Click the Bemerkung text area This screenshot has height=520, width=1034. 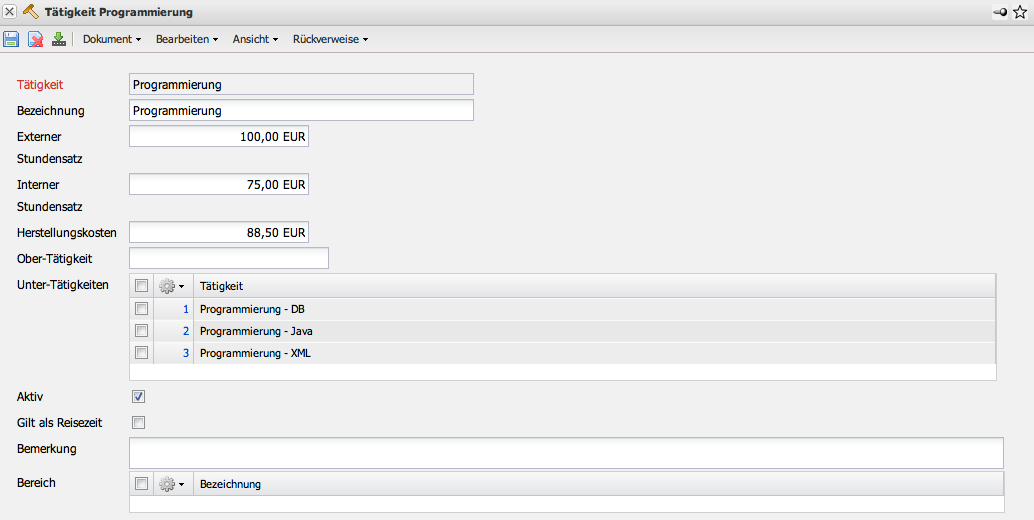coord(566,453)
